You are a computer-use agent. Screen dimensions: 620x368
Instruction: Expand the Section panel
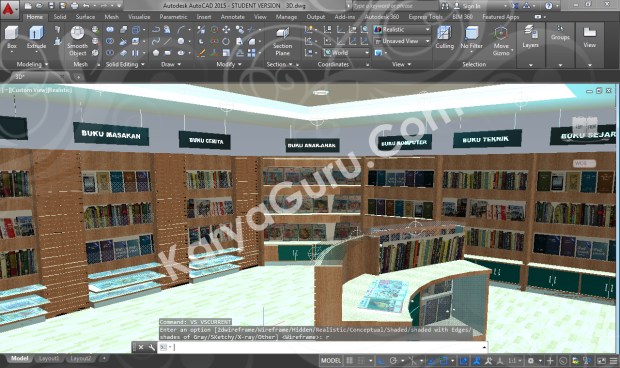point(279,64)
